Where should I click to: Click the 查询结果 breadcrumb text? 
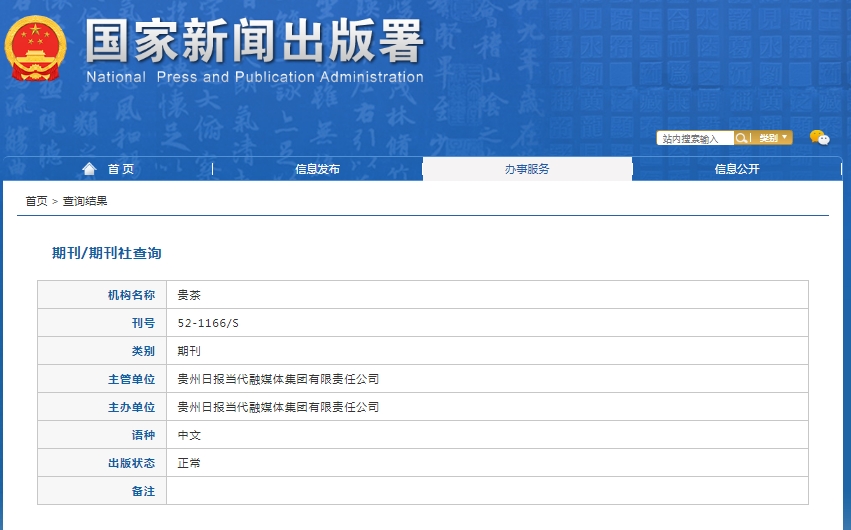point(85,201)
